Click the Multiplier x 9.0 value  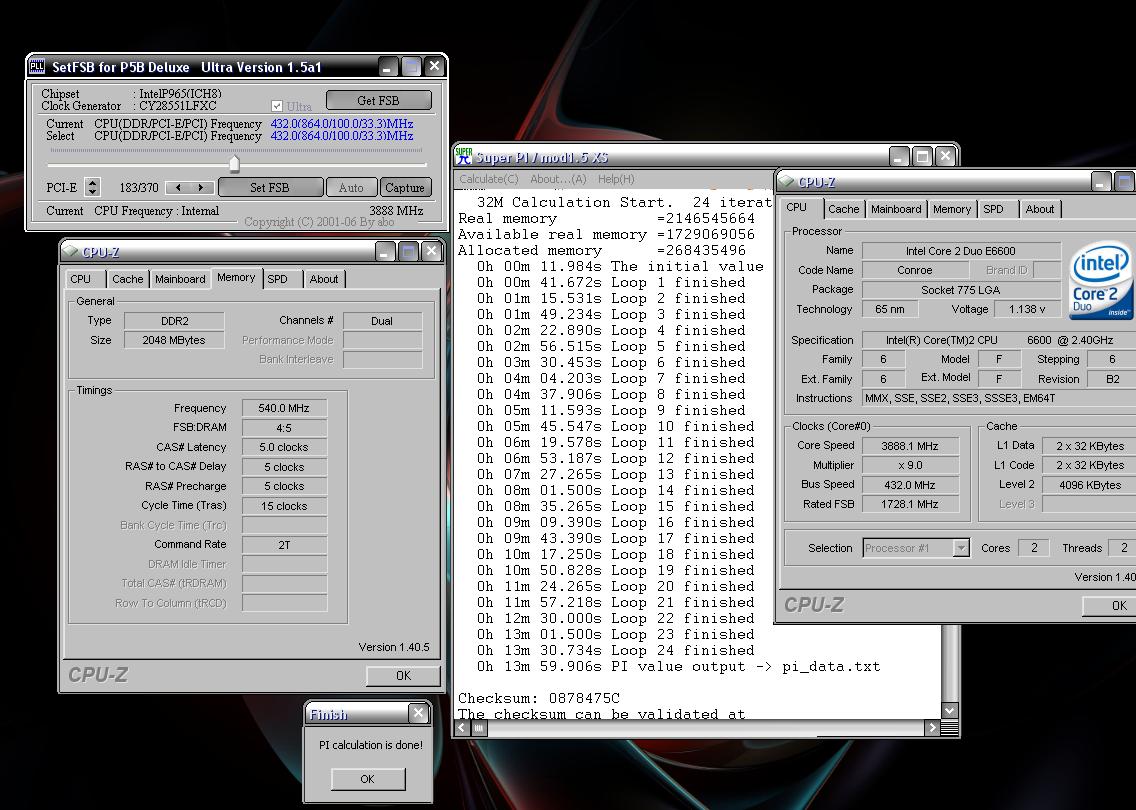(x=910, y=465)
